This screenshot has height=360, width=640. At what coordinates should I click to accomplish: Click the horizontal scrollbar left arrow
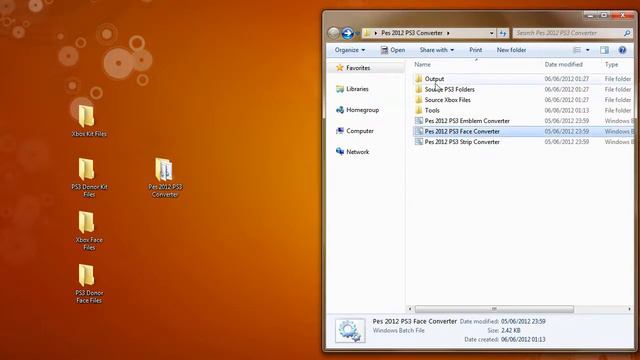pyautogui.click(x=410, y=309)
